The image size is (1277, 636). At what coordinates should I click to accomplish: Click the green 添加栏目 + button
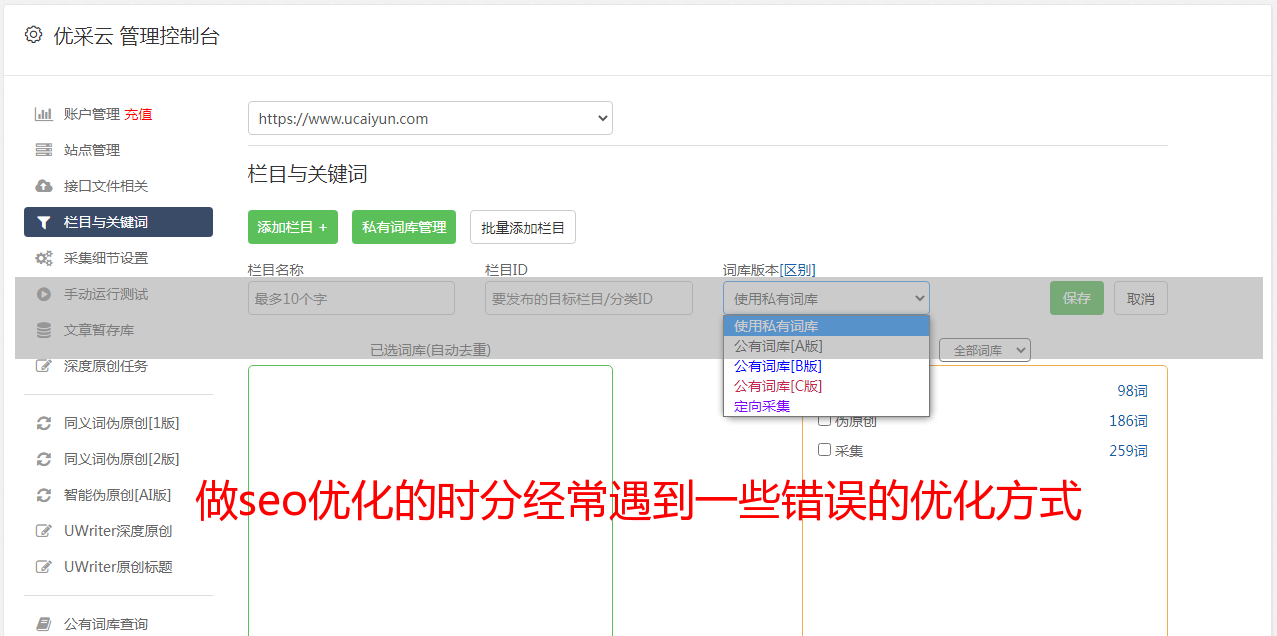[293, 227]
